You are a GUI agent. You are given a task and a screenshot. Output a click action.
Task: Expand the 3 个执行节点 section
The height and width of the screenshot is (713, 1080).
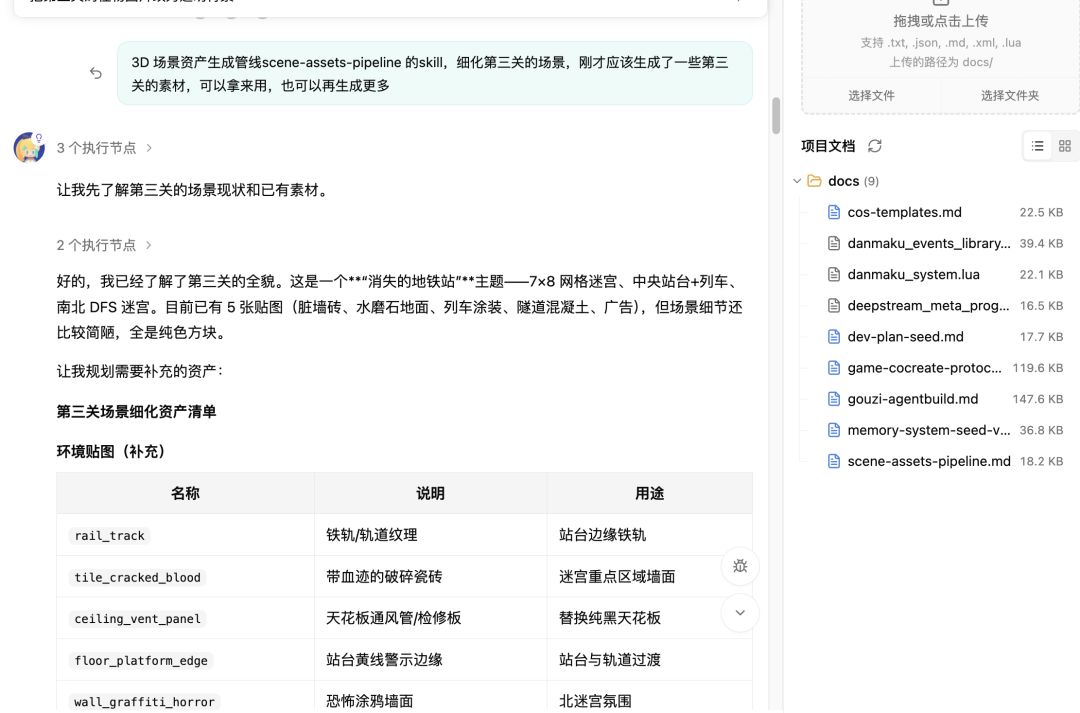104,148
